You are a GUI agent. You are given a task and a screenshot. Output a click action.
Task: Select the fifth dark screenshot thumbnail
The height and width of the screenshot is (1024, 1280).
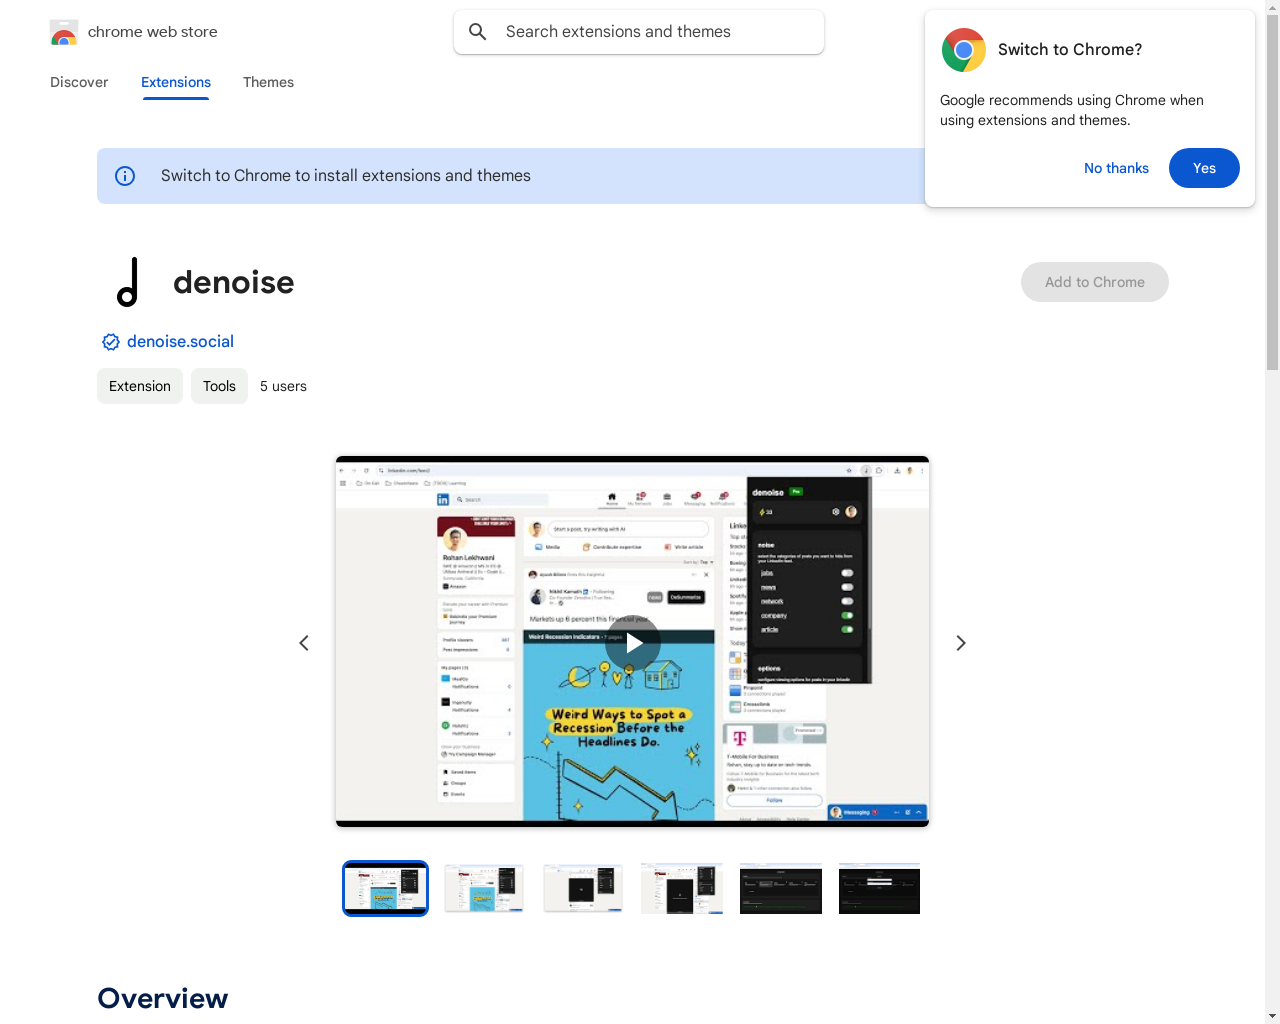[781, 888]
